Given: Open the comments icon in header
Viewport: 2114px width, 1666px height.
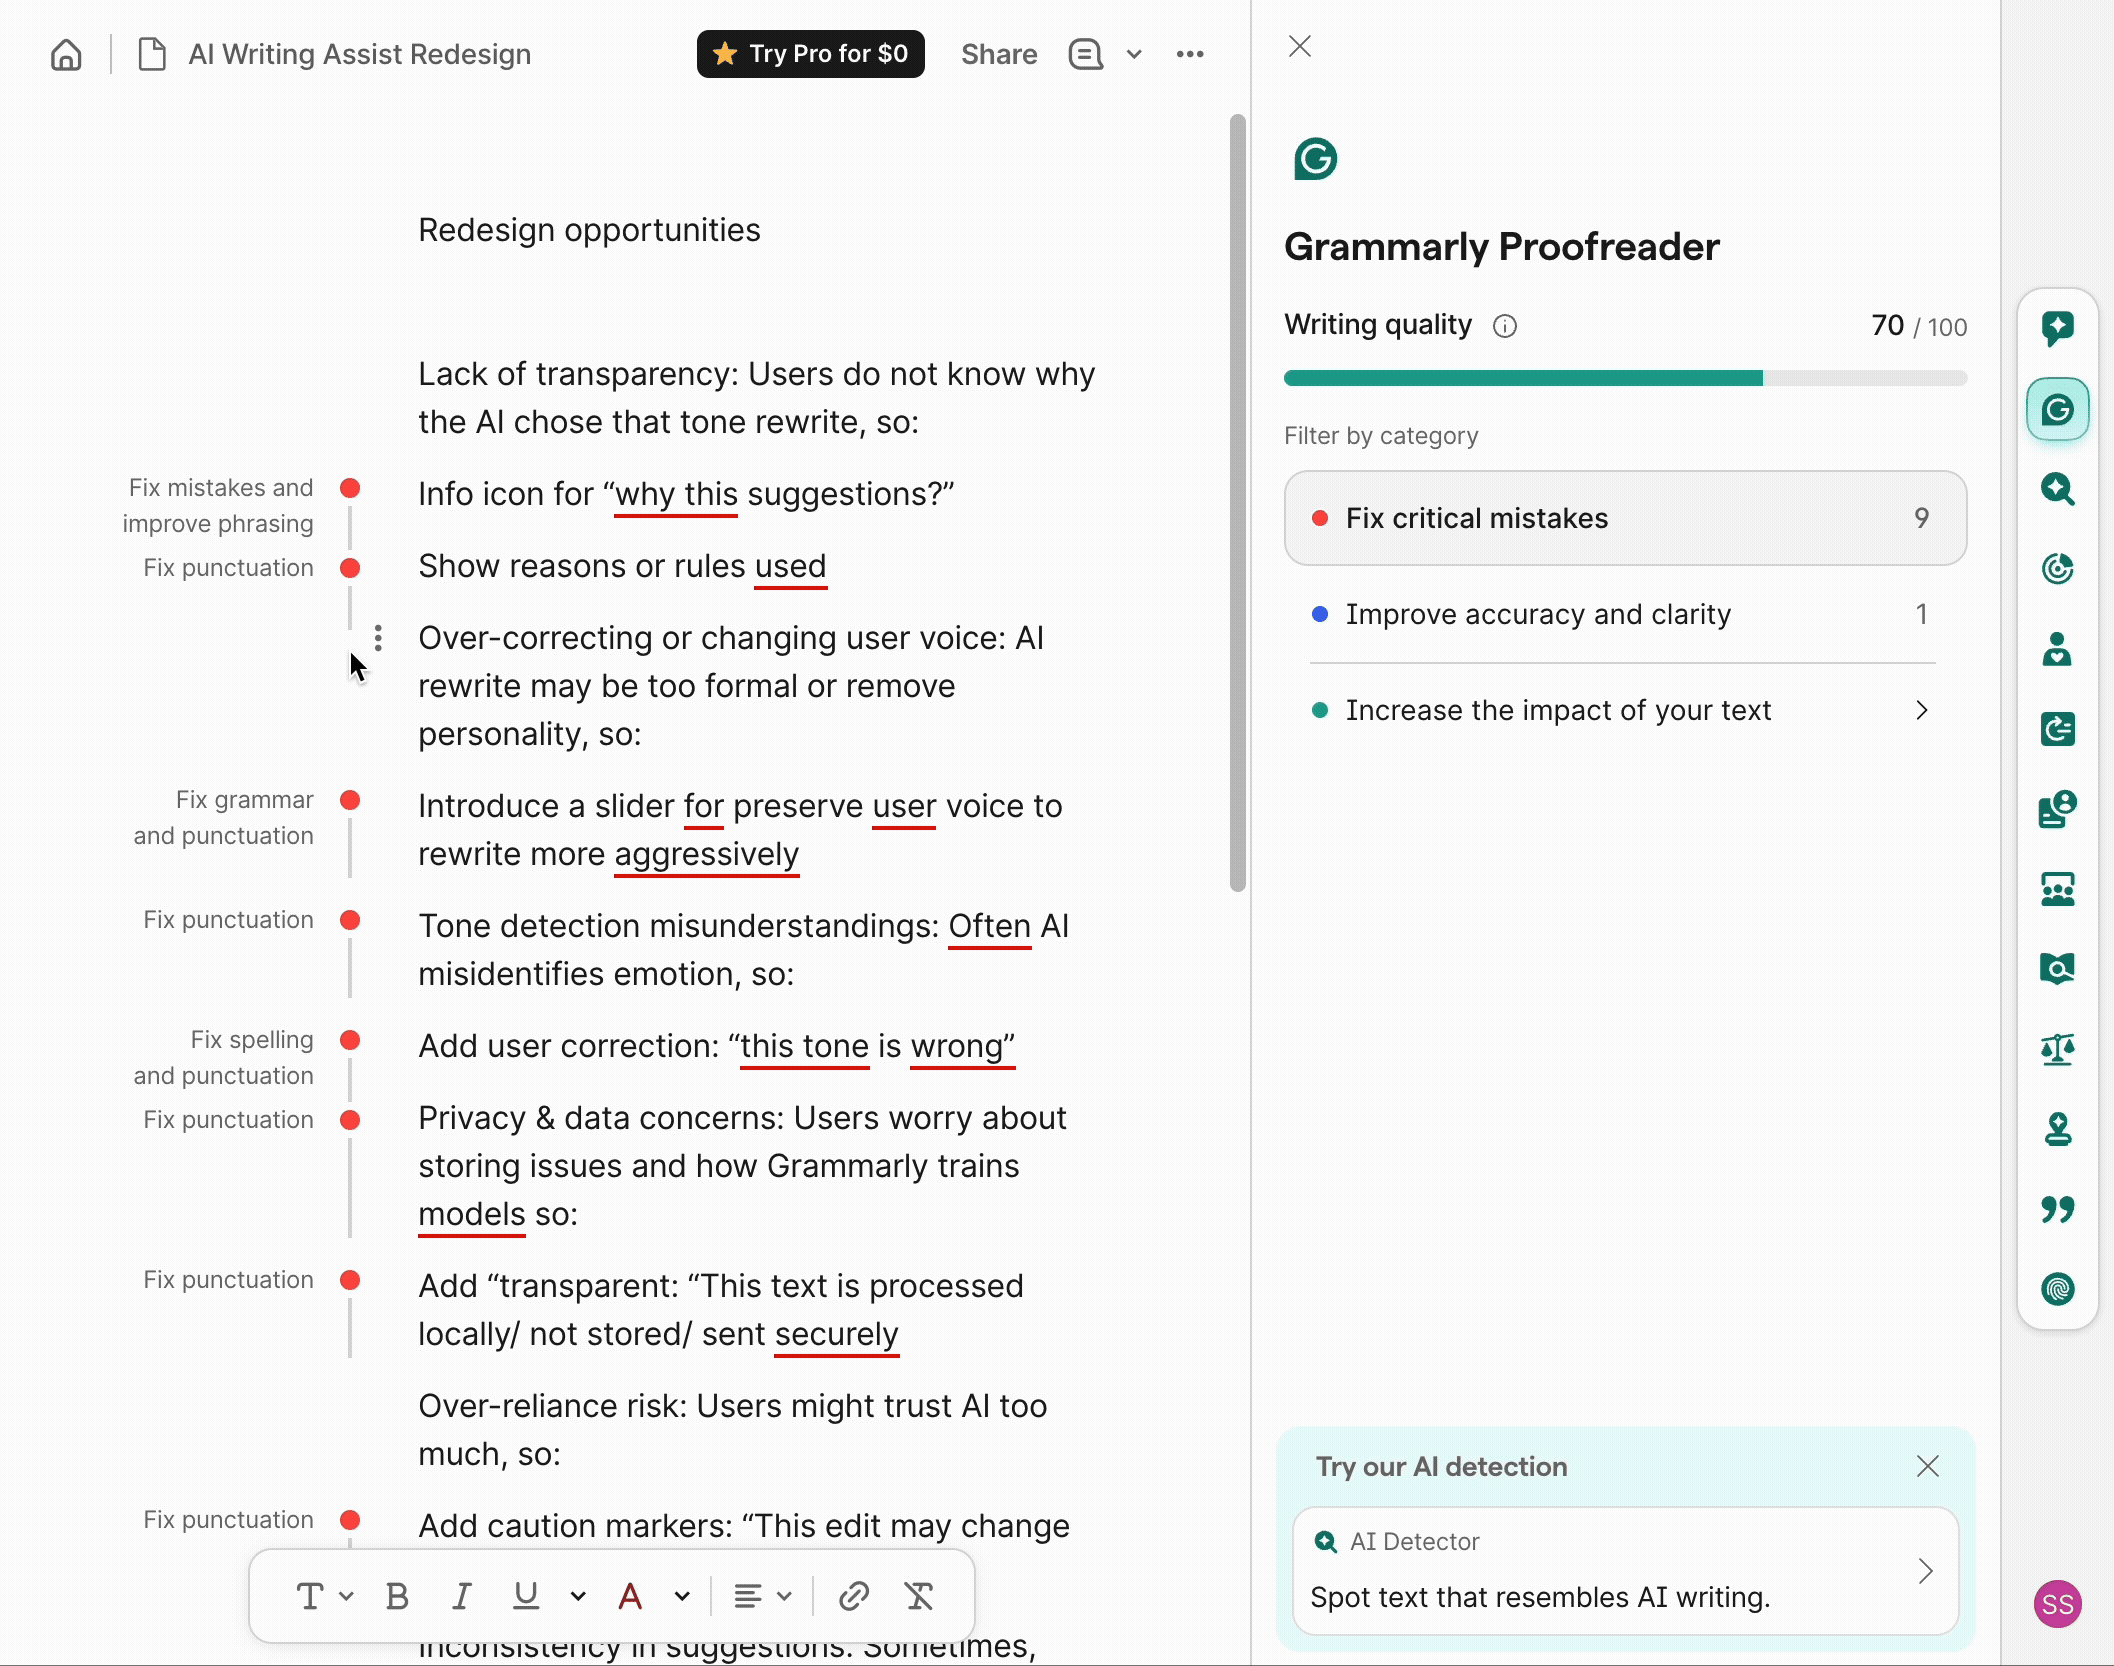Looking at the screenshot, I should point(1085,54).
